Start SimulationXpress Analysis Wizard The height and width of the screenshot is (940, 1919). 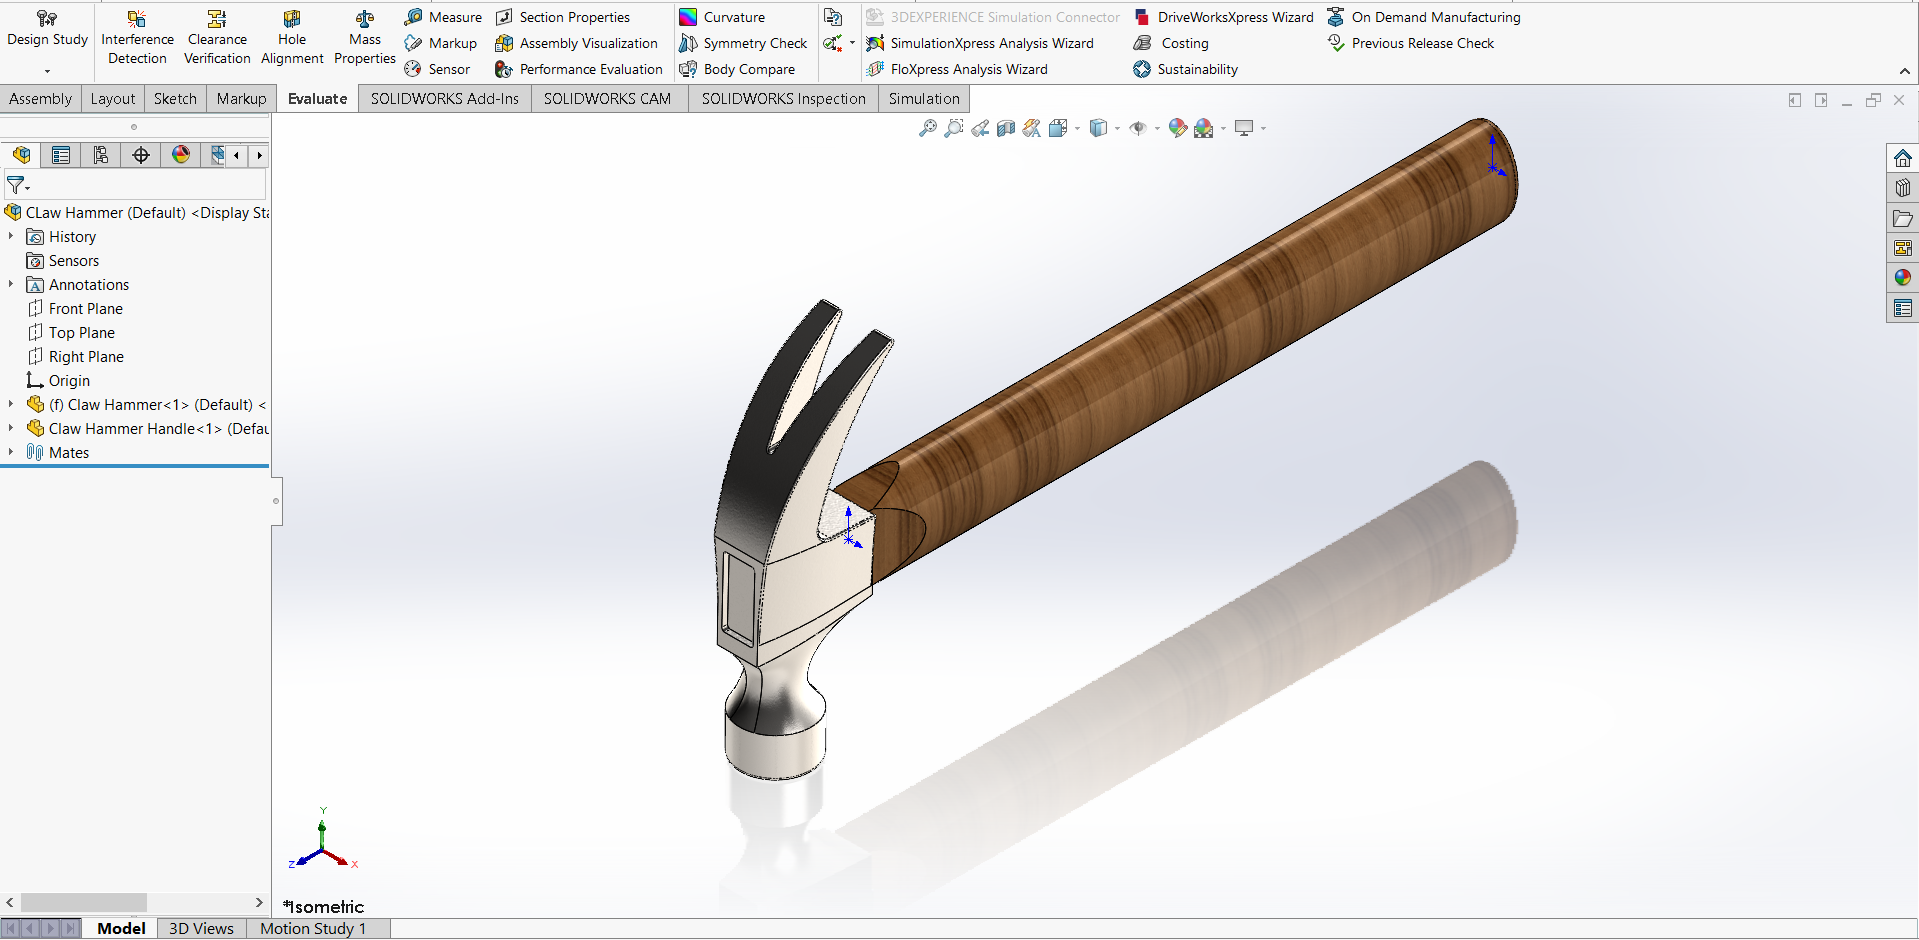[x=980, y=43]
